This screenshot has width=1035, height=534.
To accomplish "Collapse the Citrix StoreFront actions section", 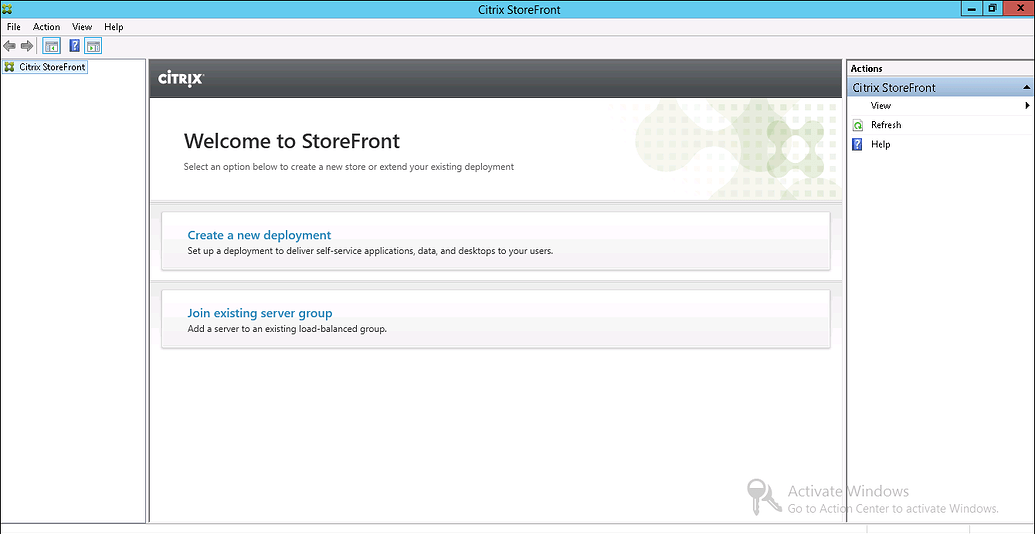I will click(1027, 88).
